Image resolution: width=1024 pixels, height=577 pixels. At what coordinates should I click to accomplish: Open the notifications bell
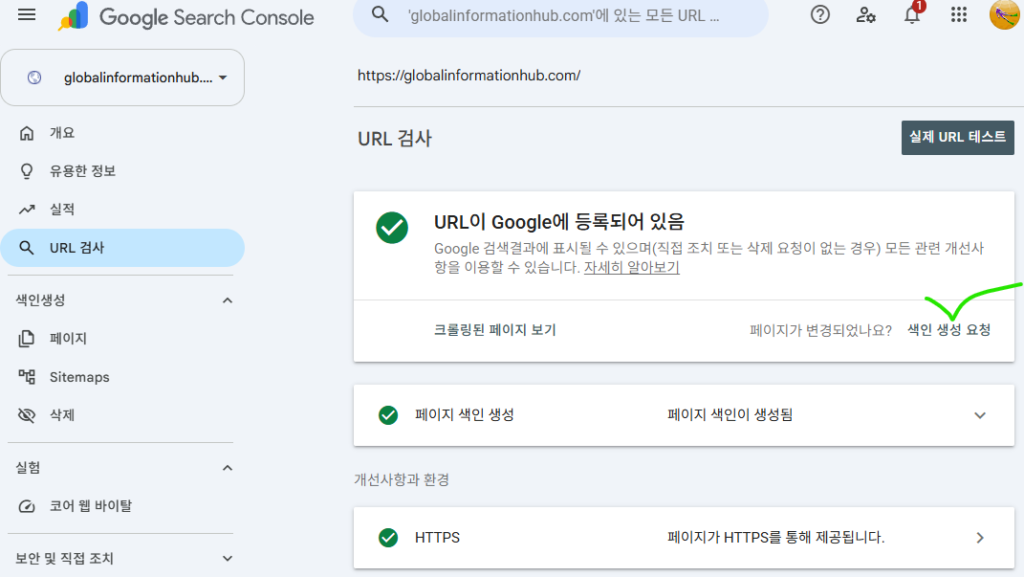tap(912, 14)
